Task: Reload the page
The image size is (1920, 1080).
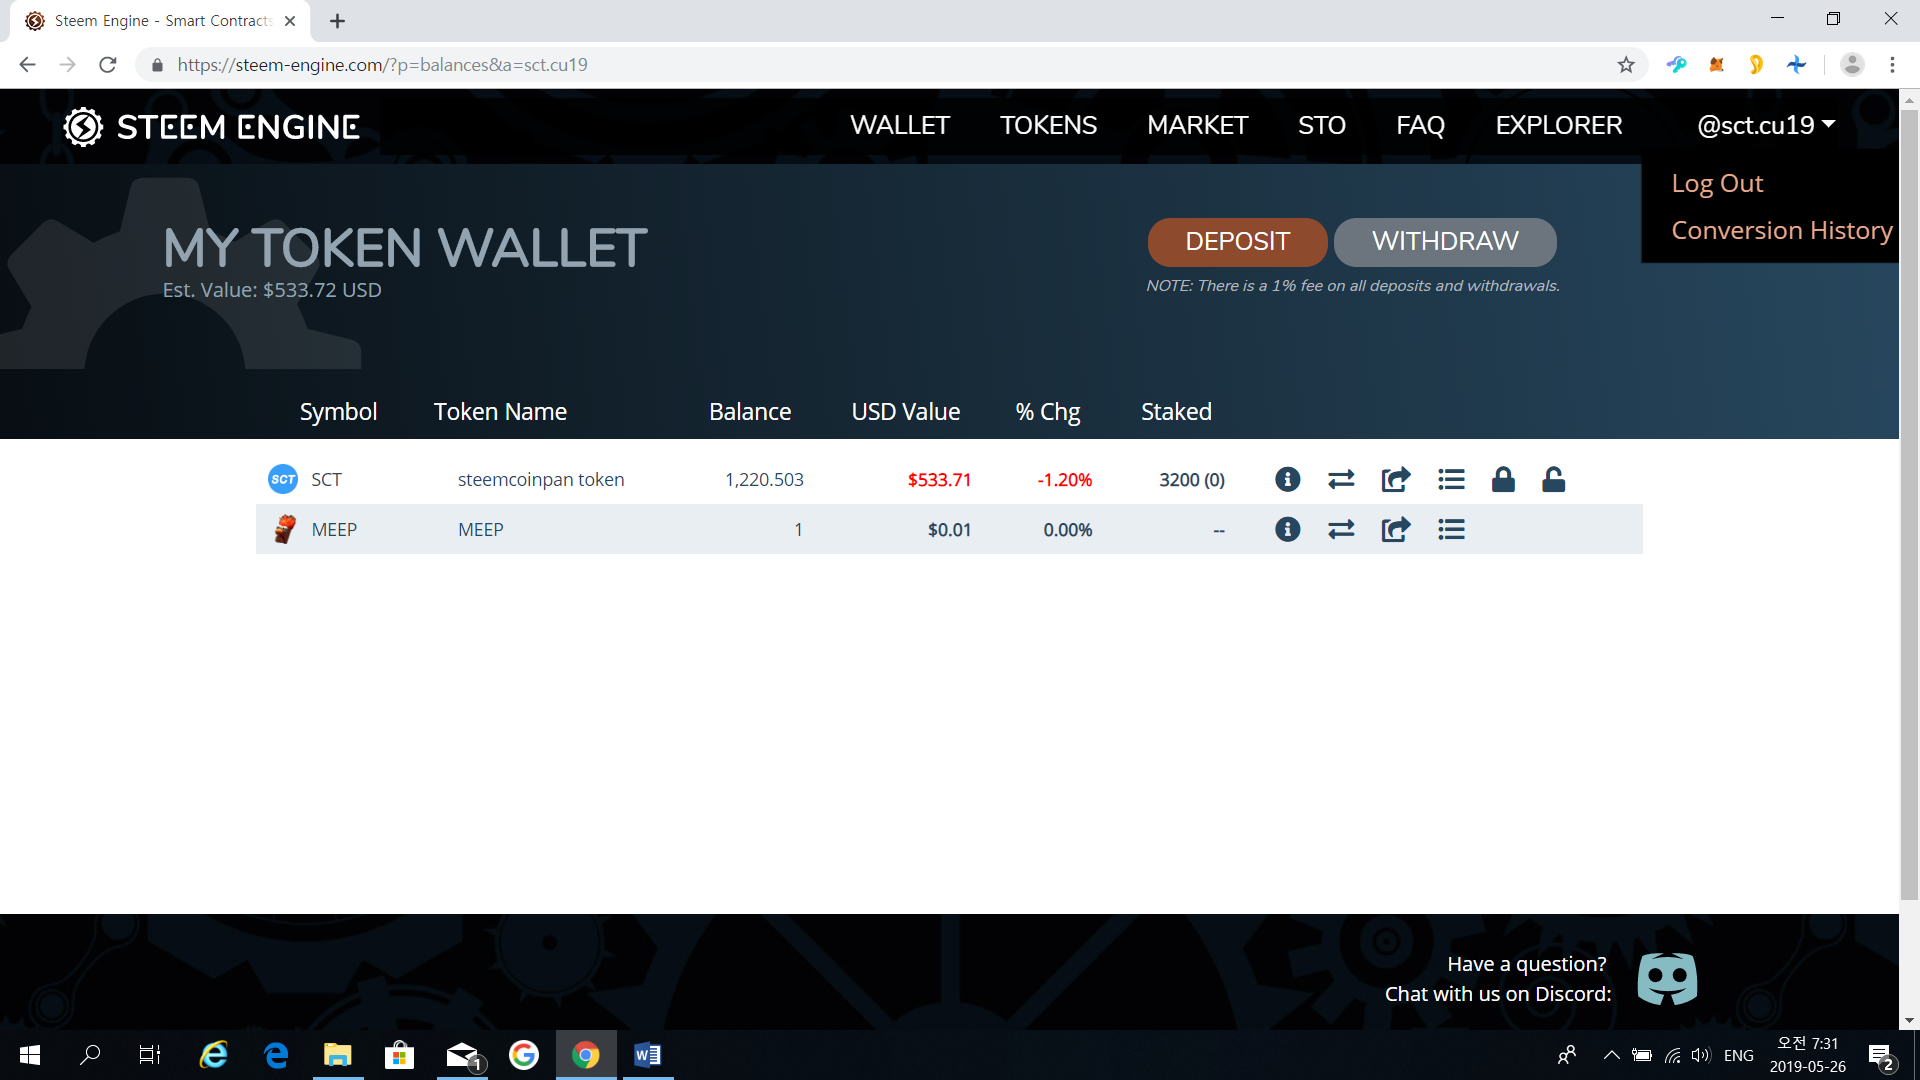Action: click(x=108, y=65)
